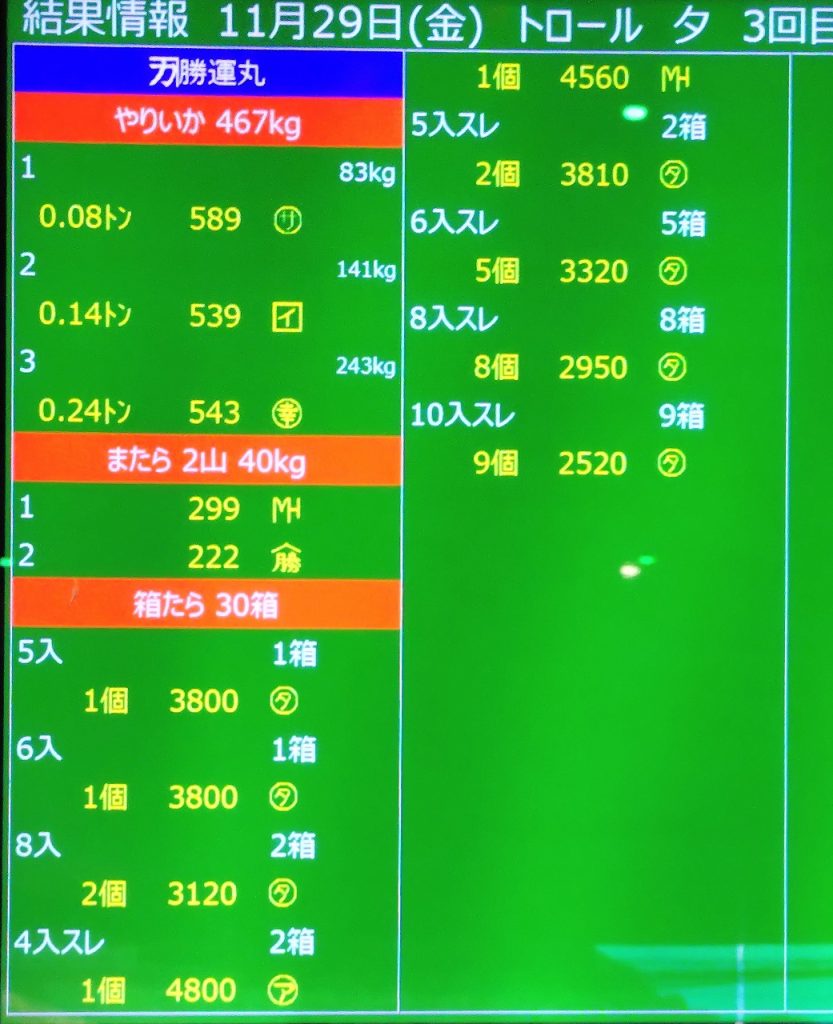Select the またら 2山 40kg header
Screen dimensions: 833x1024
(206, 462)
